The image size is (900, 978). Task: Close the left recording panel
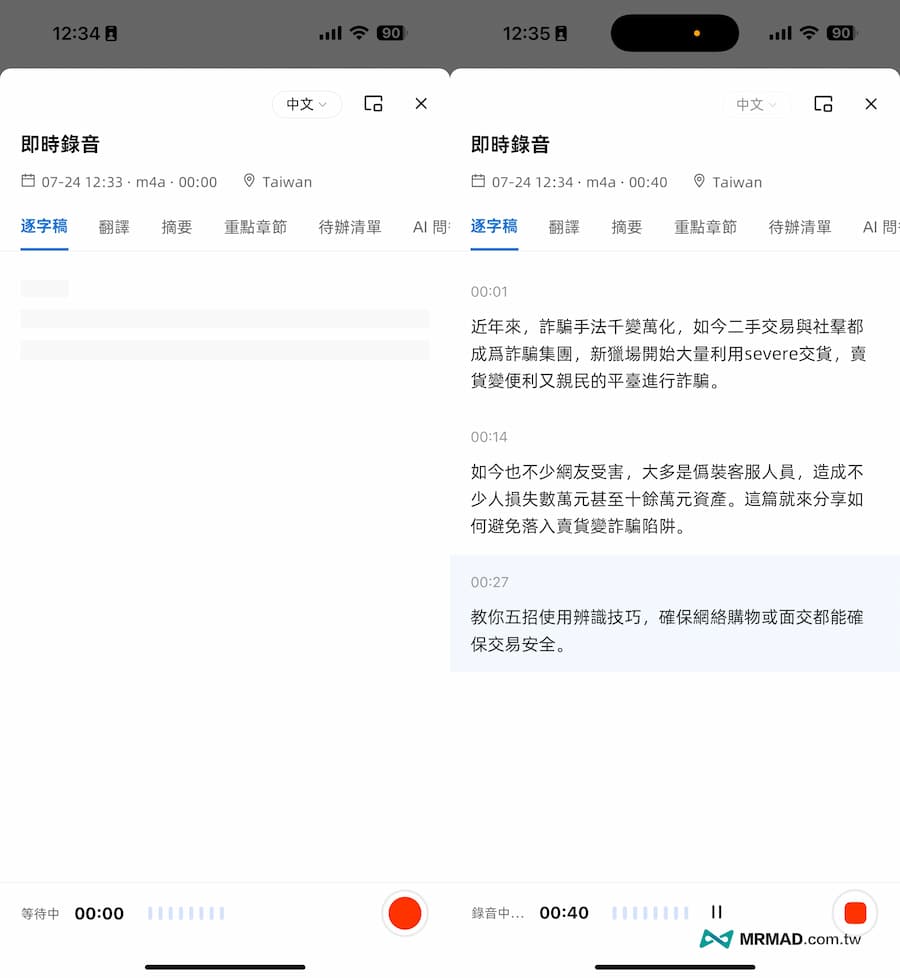(x=421, y=104)
